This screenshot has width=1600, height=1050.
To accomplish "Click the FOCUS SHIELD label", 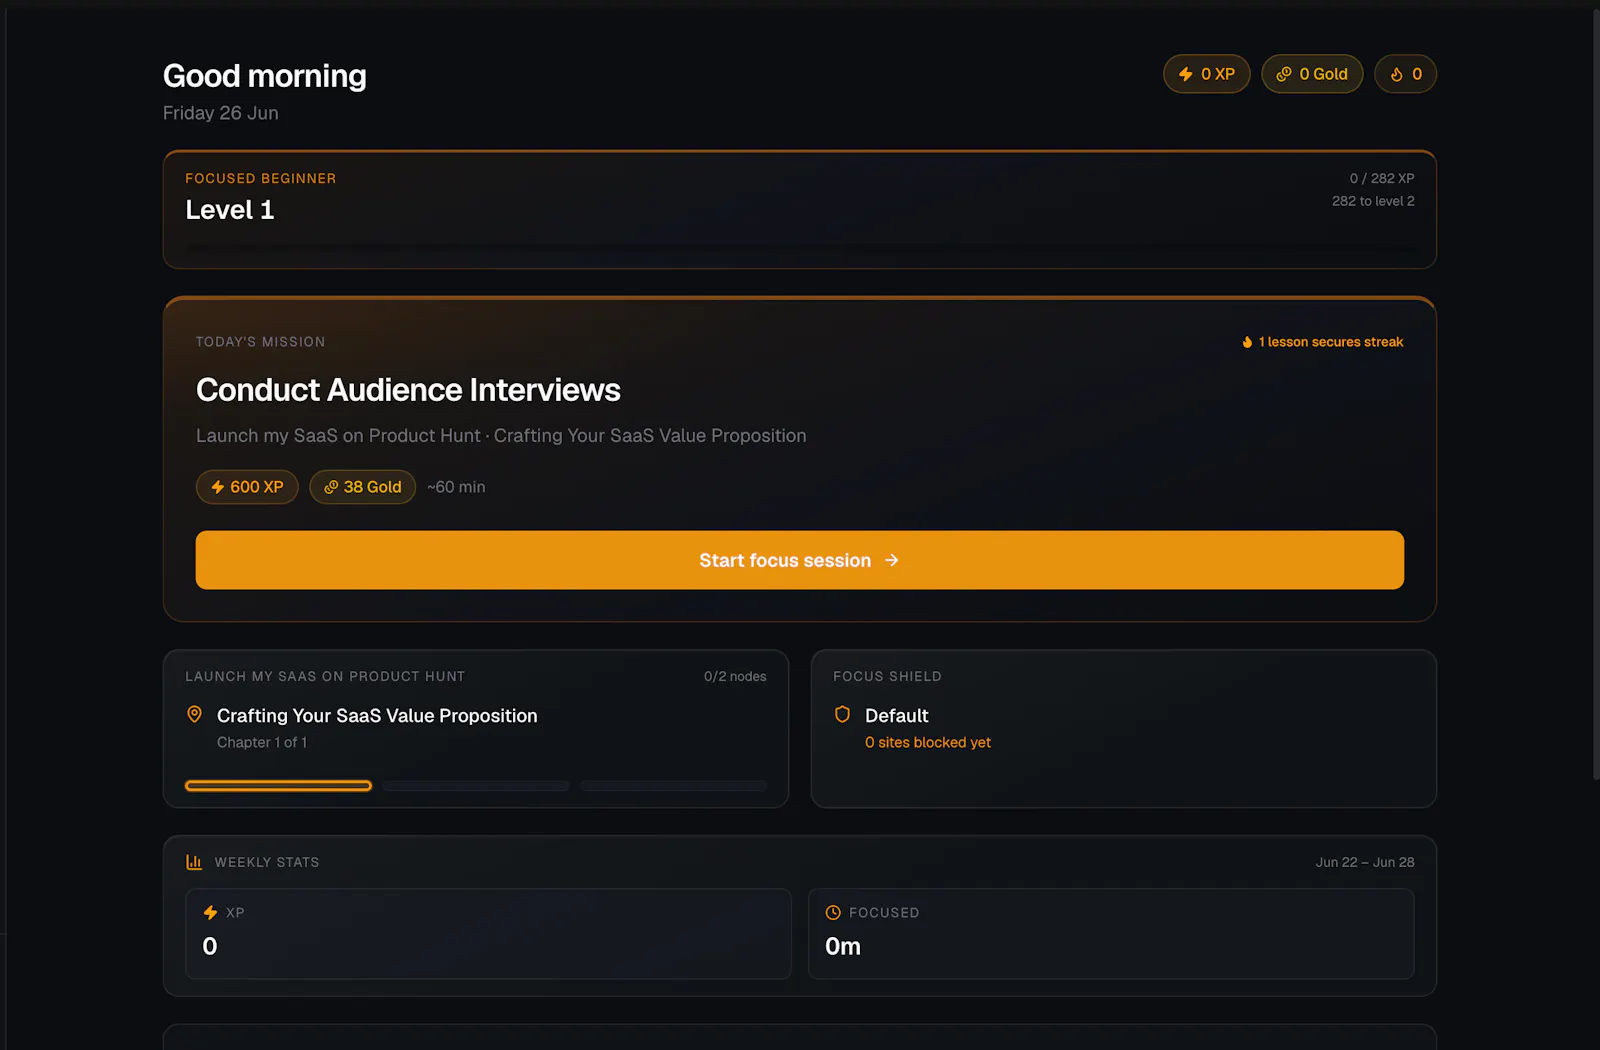I will 887,676.
